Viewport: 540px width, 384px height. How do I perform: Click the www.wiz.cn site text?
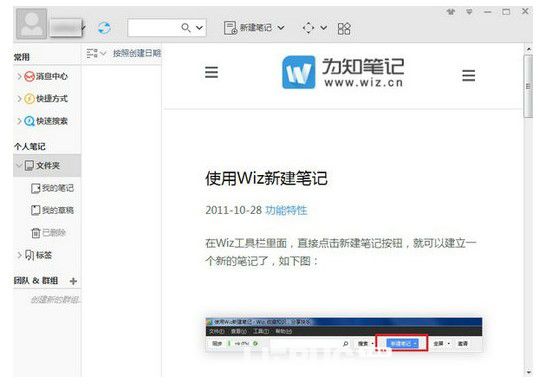(363, 83)
